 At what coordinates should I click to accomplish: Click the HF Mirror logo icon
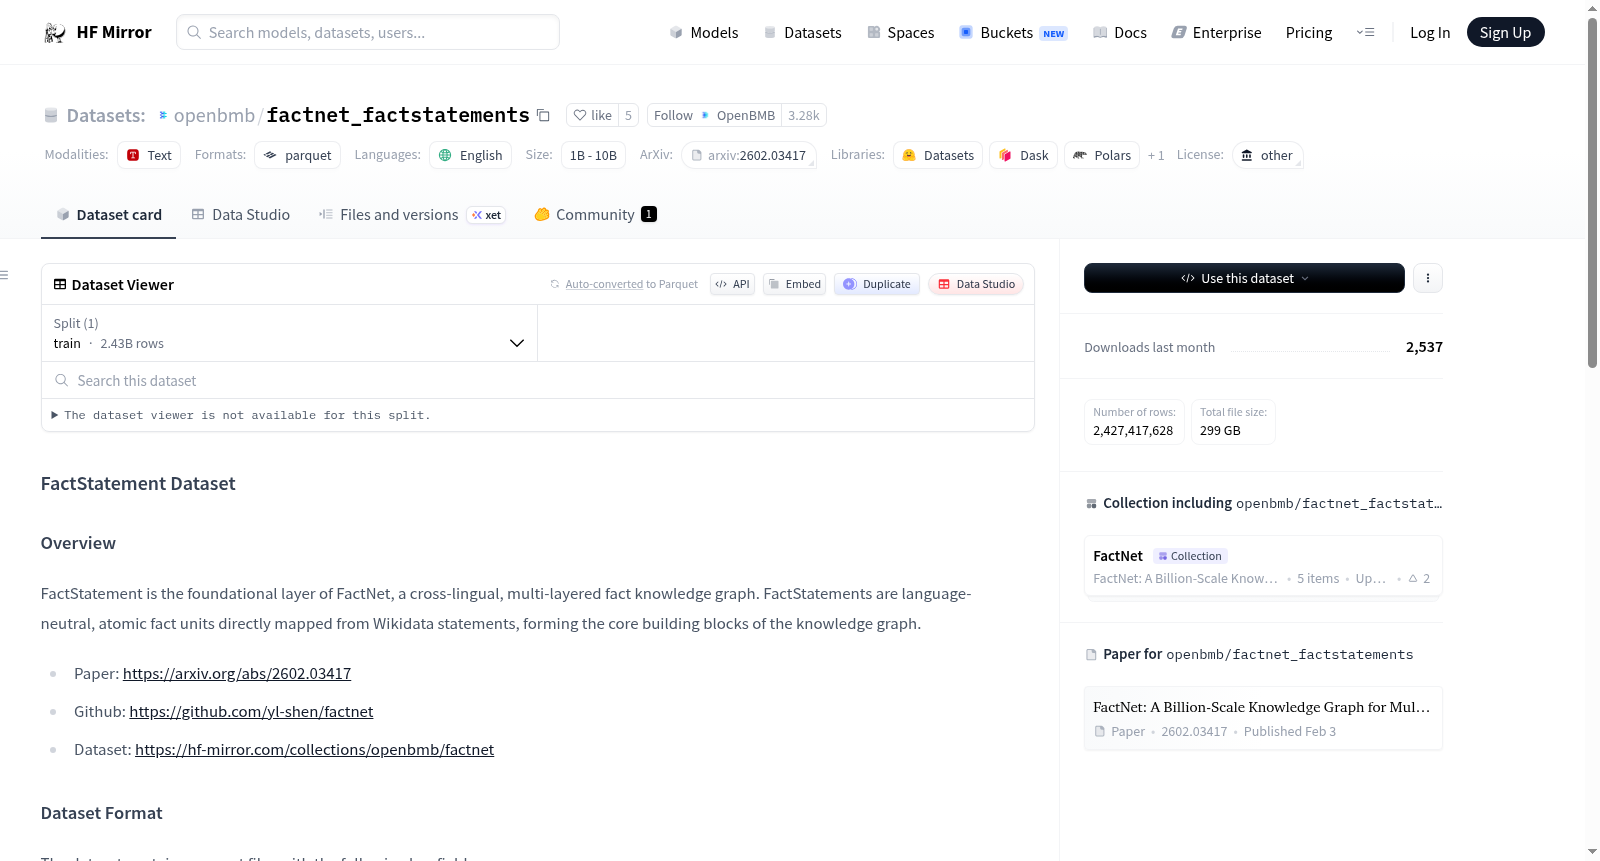click(55, 32)
